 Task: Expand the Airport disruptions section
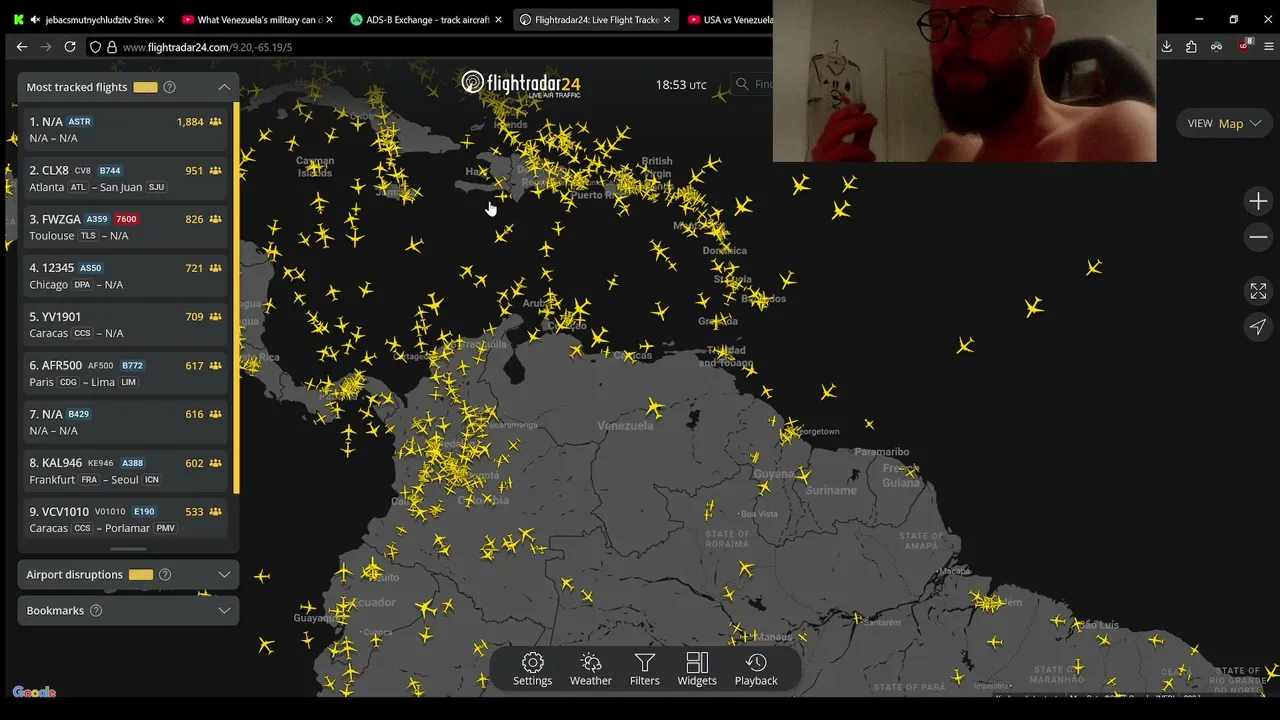[x=224, y=575]
